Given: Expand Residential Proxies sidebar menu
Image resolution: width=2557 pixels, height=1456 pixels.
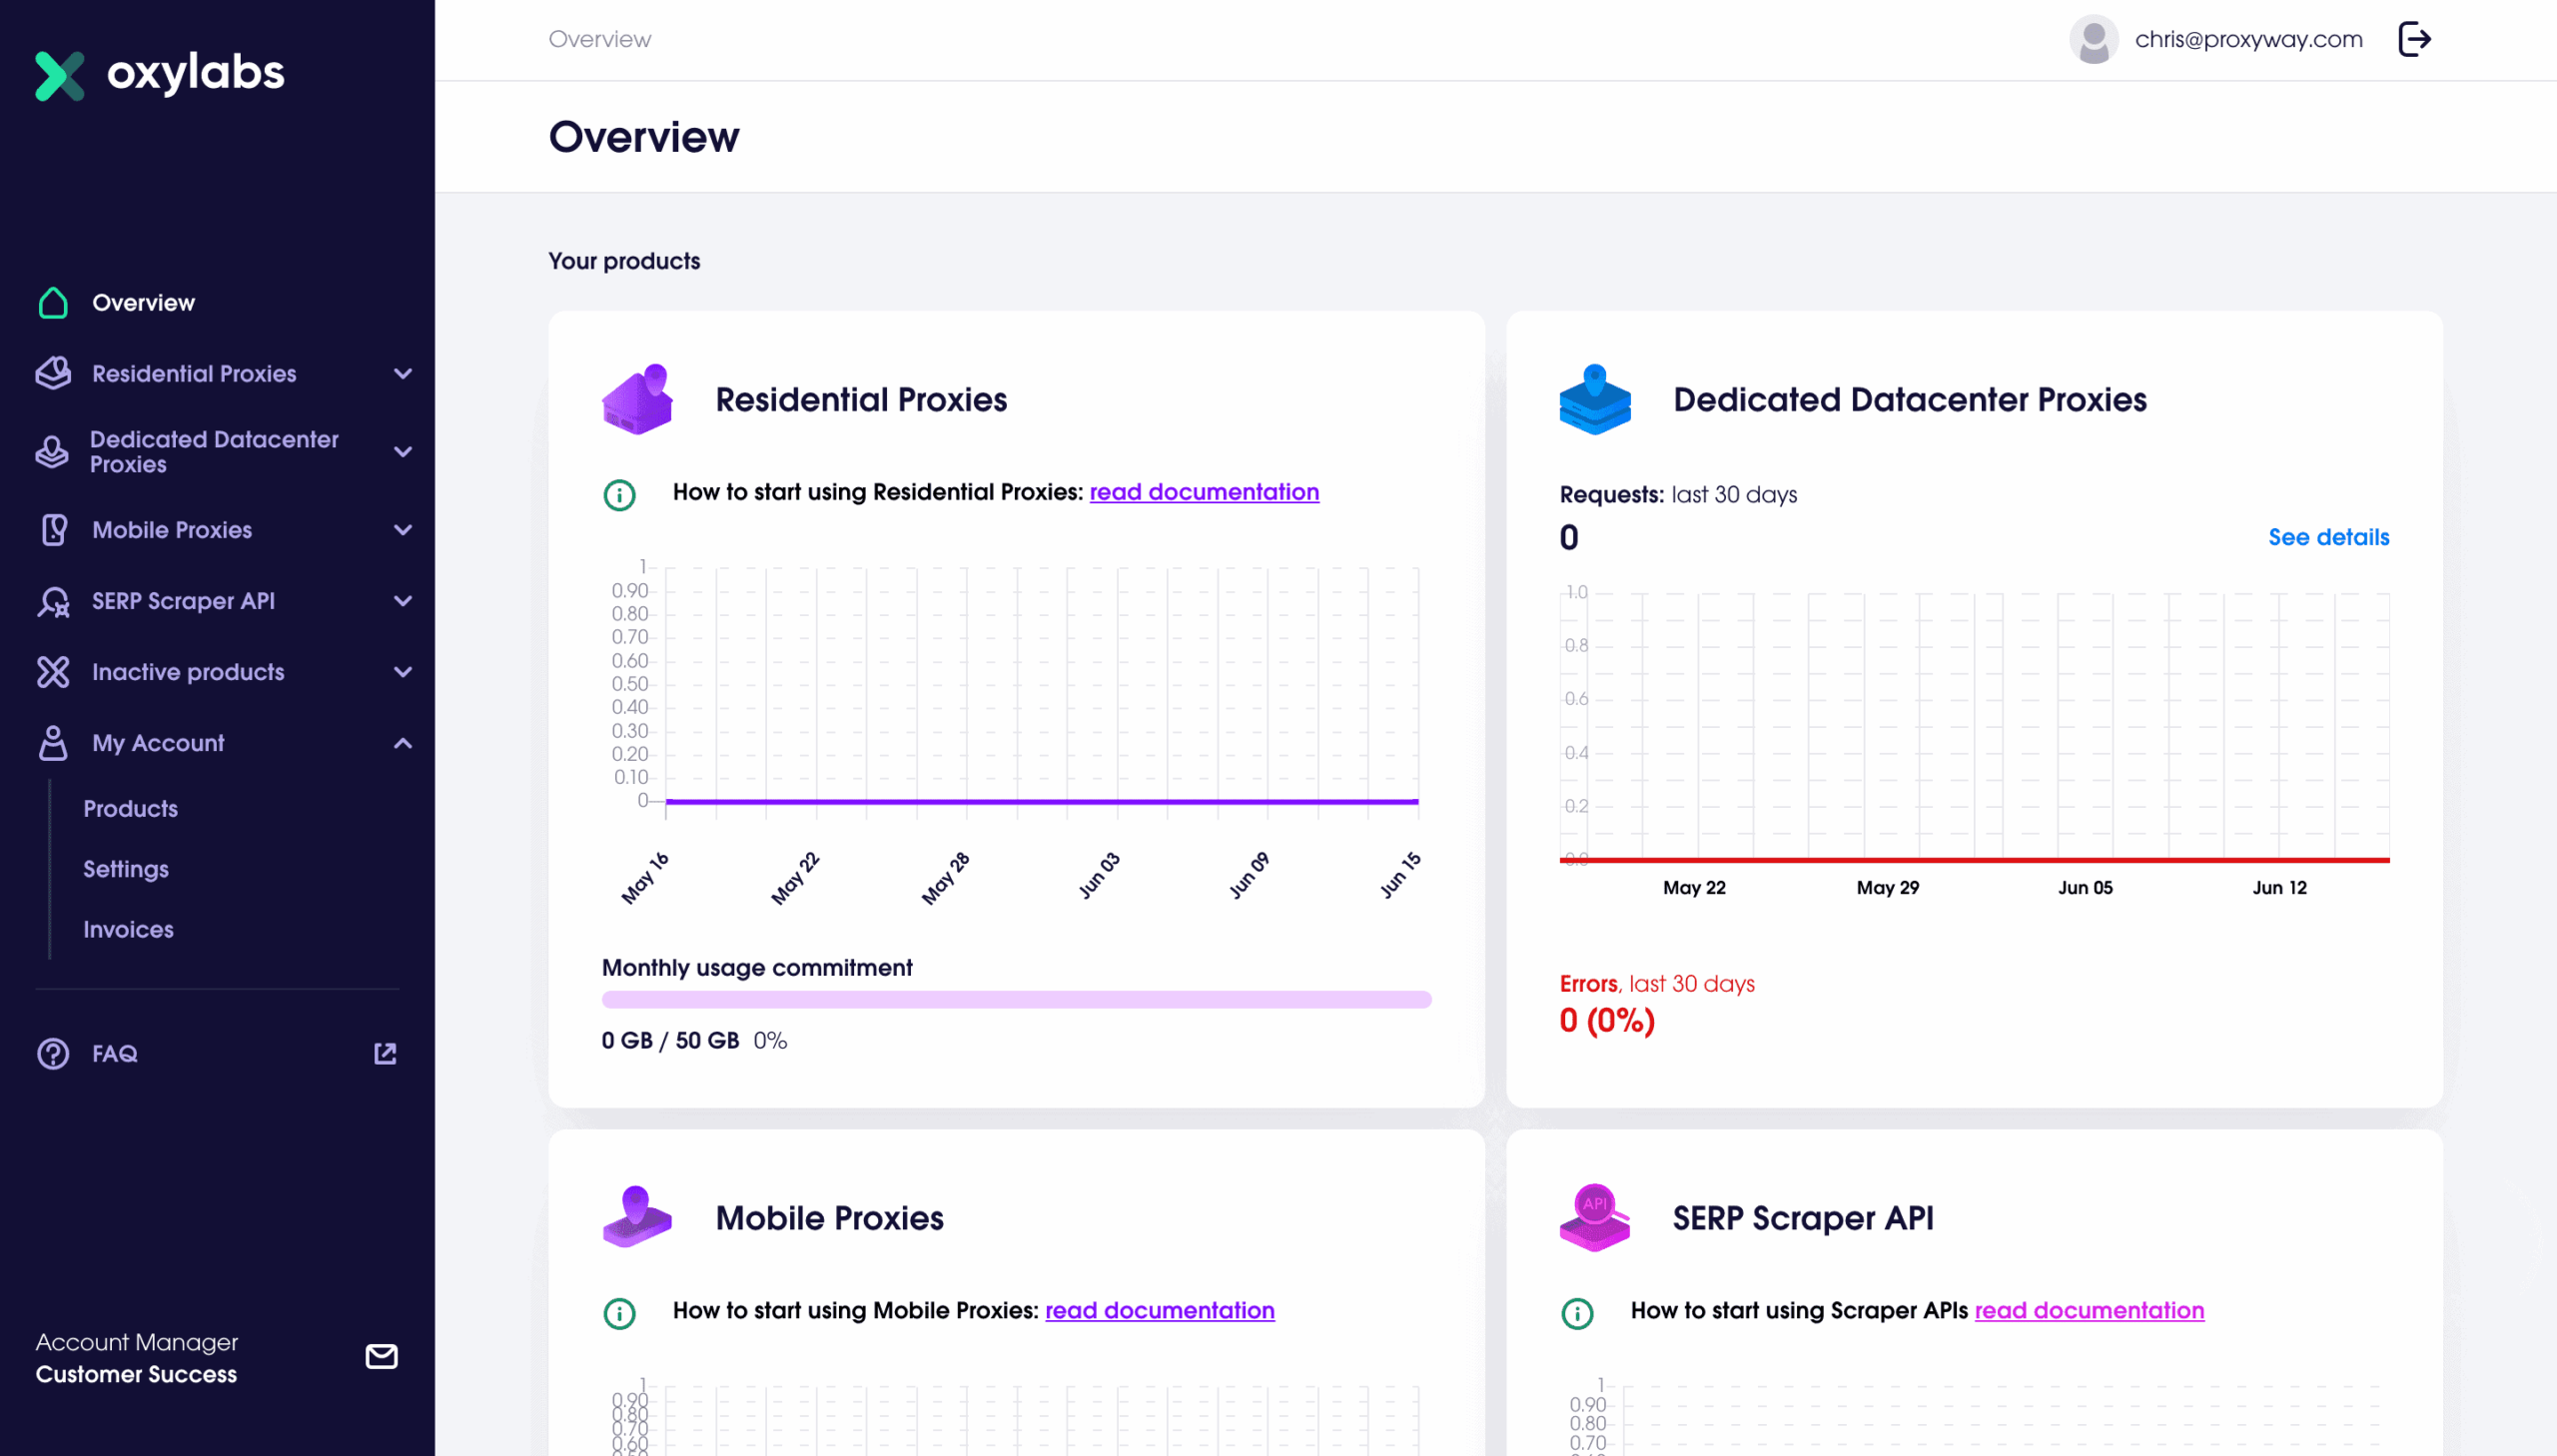Looking at the screenshot, I should tap(403, 373).
